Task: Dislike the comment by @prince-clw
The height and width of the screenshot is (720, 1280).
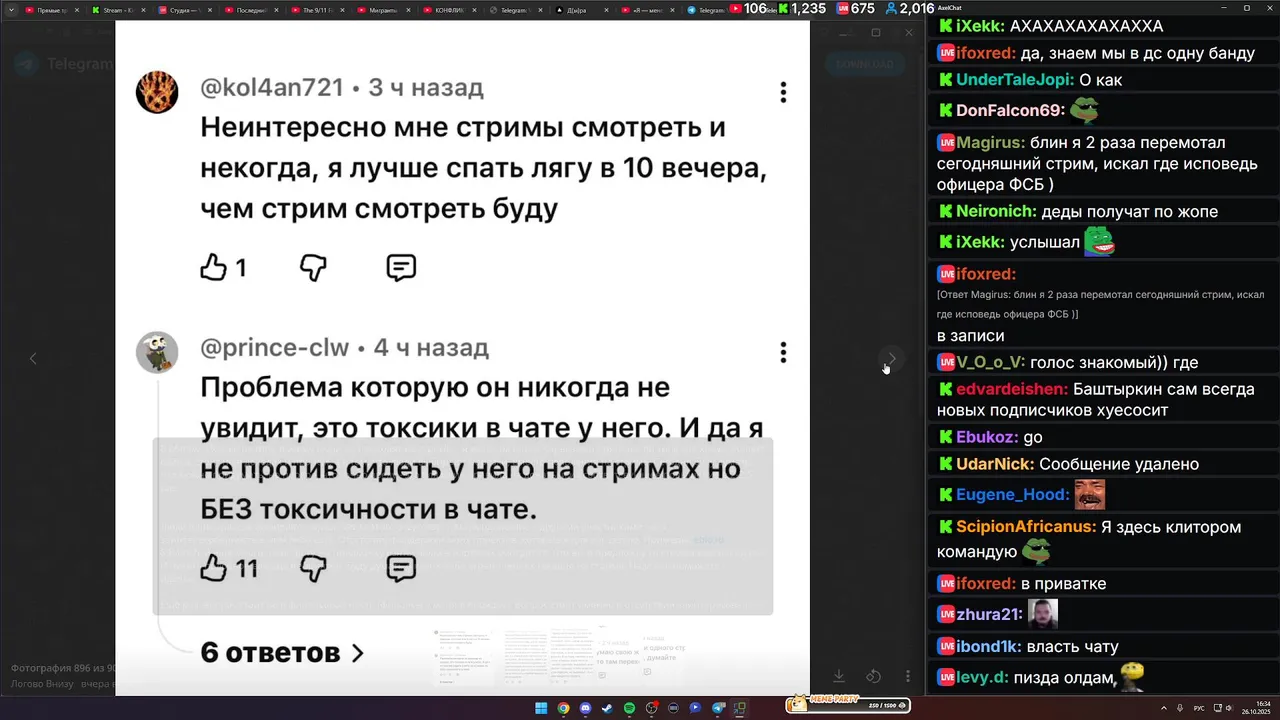Action: coord(314,568)
